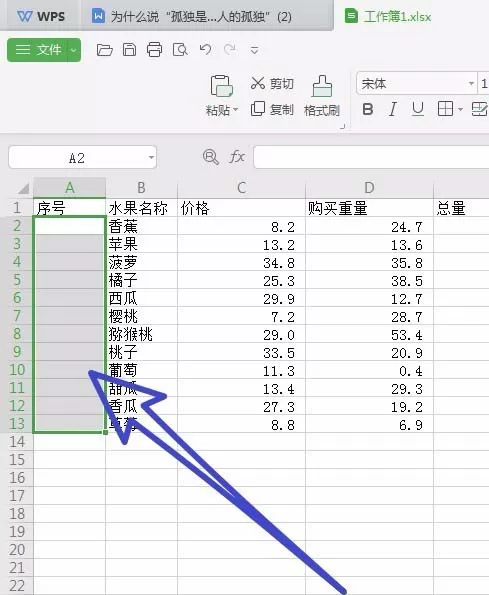Expand the Name Box dropdown arrow
This screenshot has width=489, height=595.
pos(151,157)
